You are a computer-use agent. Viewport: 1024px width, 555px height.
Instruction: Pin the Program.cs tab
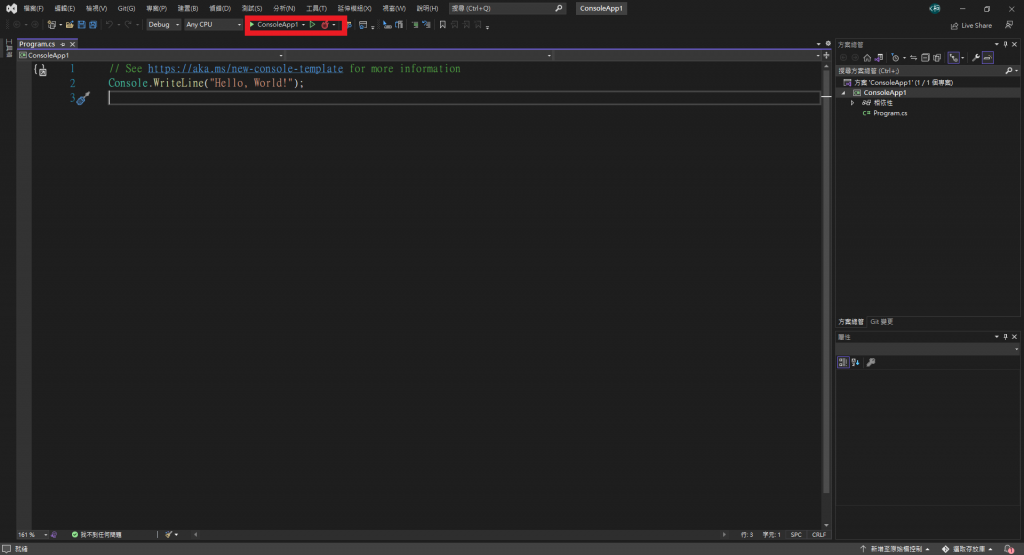[63, 44]
